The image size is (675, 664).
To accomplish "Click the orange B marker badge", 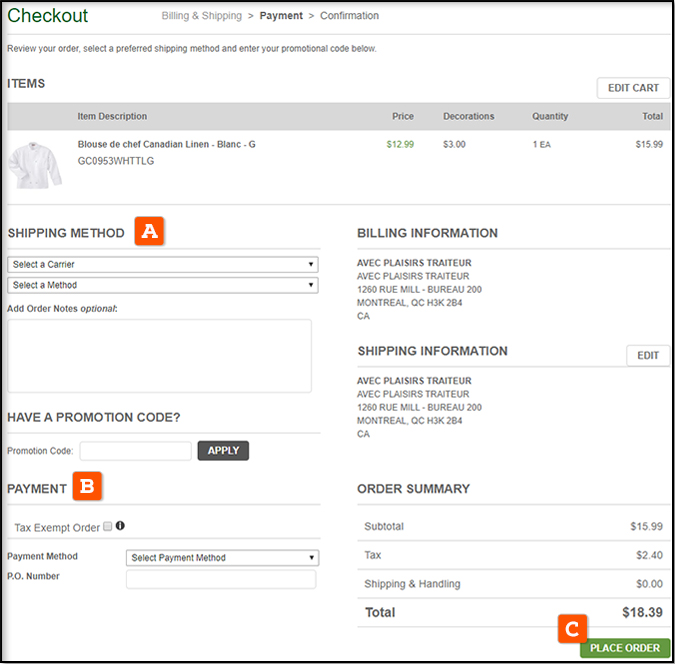I will tap(87, 487).
